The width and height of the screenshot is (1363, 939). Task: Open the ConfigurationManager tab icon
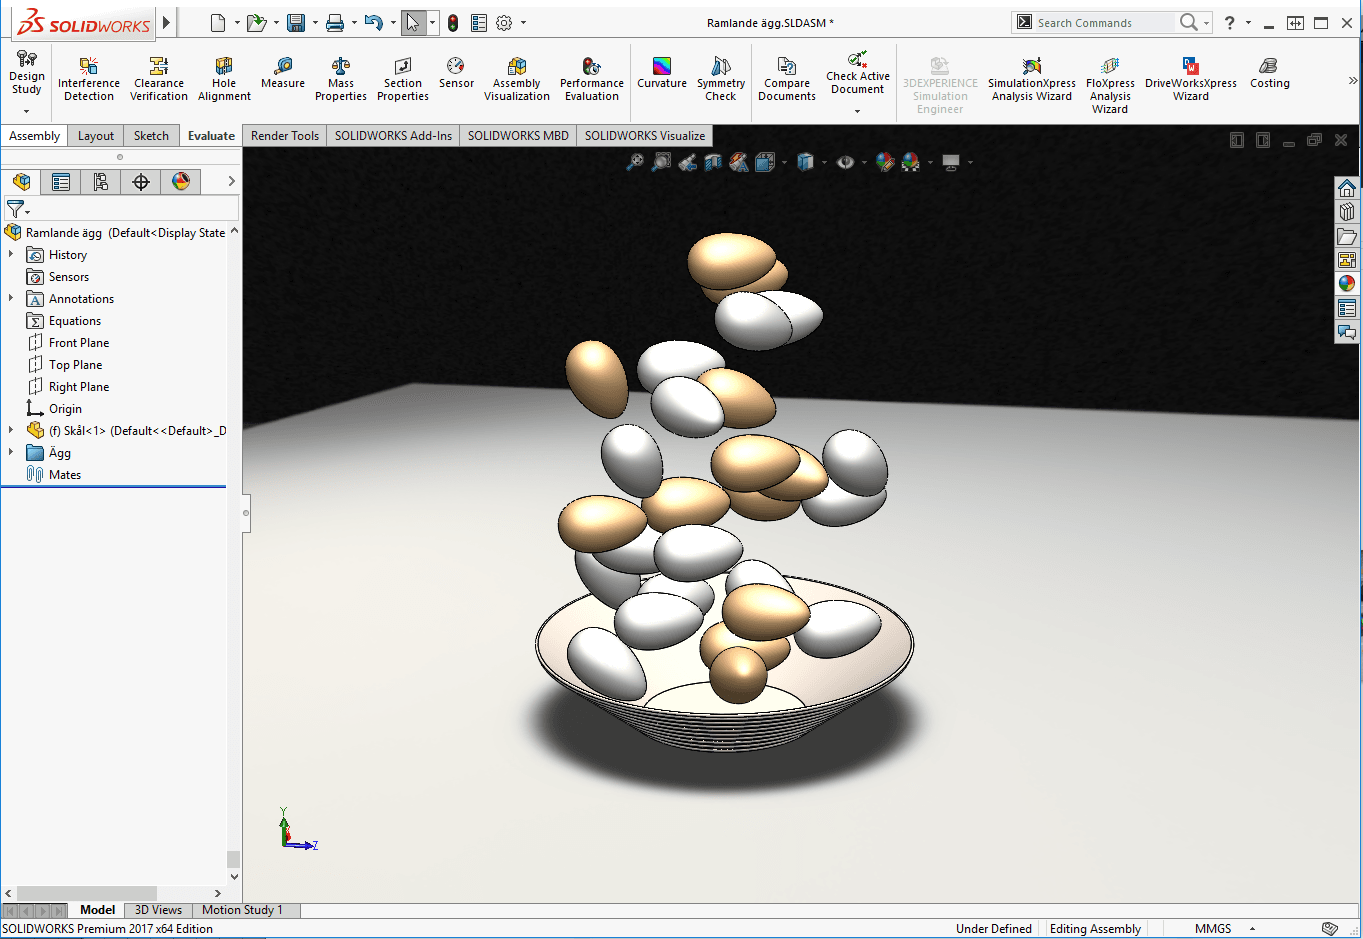tap(101, 181)
